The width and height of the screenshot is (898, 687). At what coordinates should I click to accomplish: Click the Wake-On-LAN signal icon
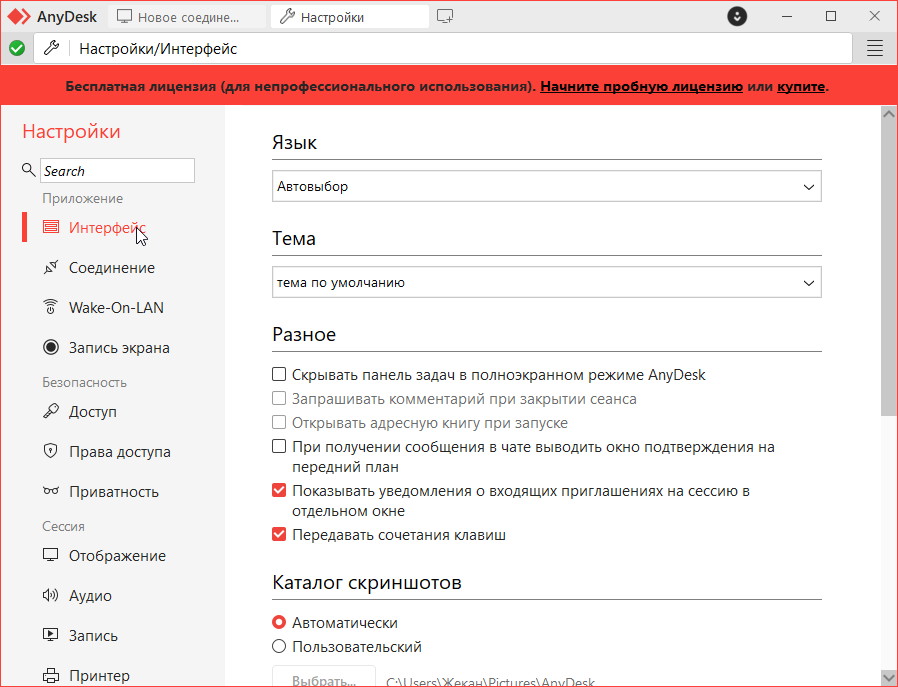coord(51,307)
